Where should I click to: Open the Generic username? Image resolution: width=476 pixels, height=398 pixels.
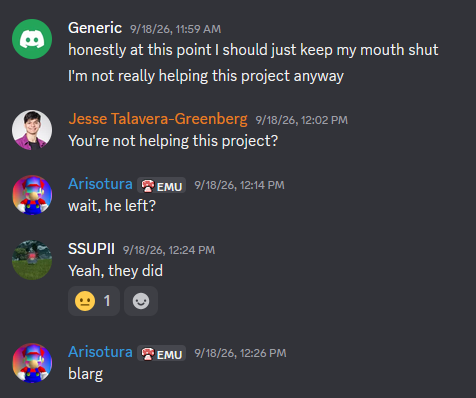coord(95,28)
